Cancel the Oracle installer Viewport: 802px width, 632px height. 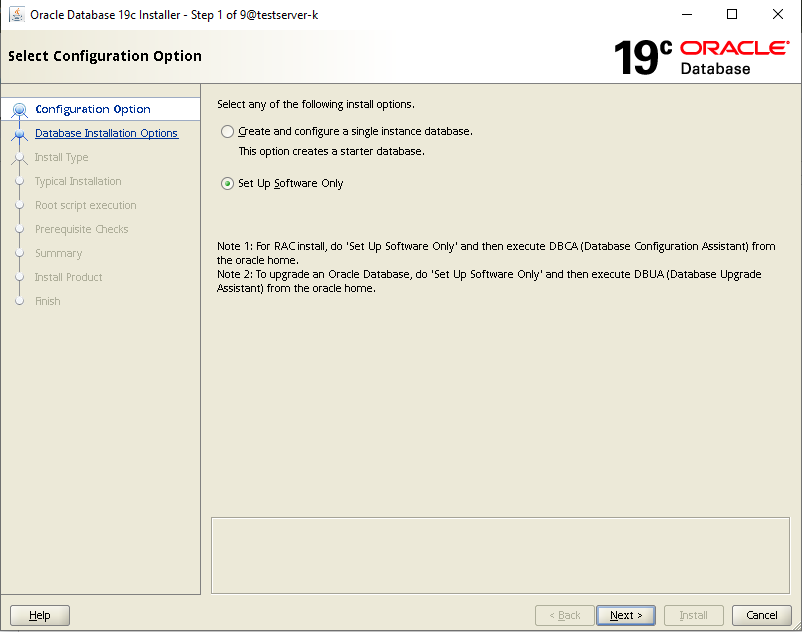pos(762,615)
